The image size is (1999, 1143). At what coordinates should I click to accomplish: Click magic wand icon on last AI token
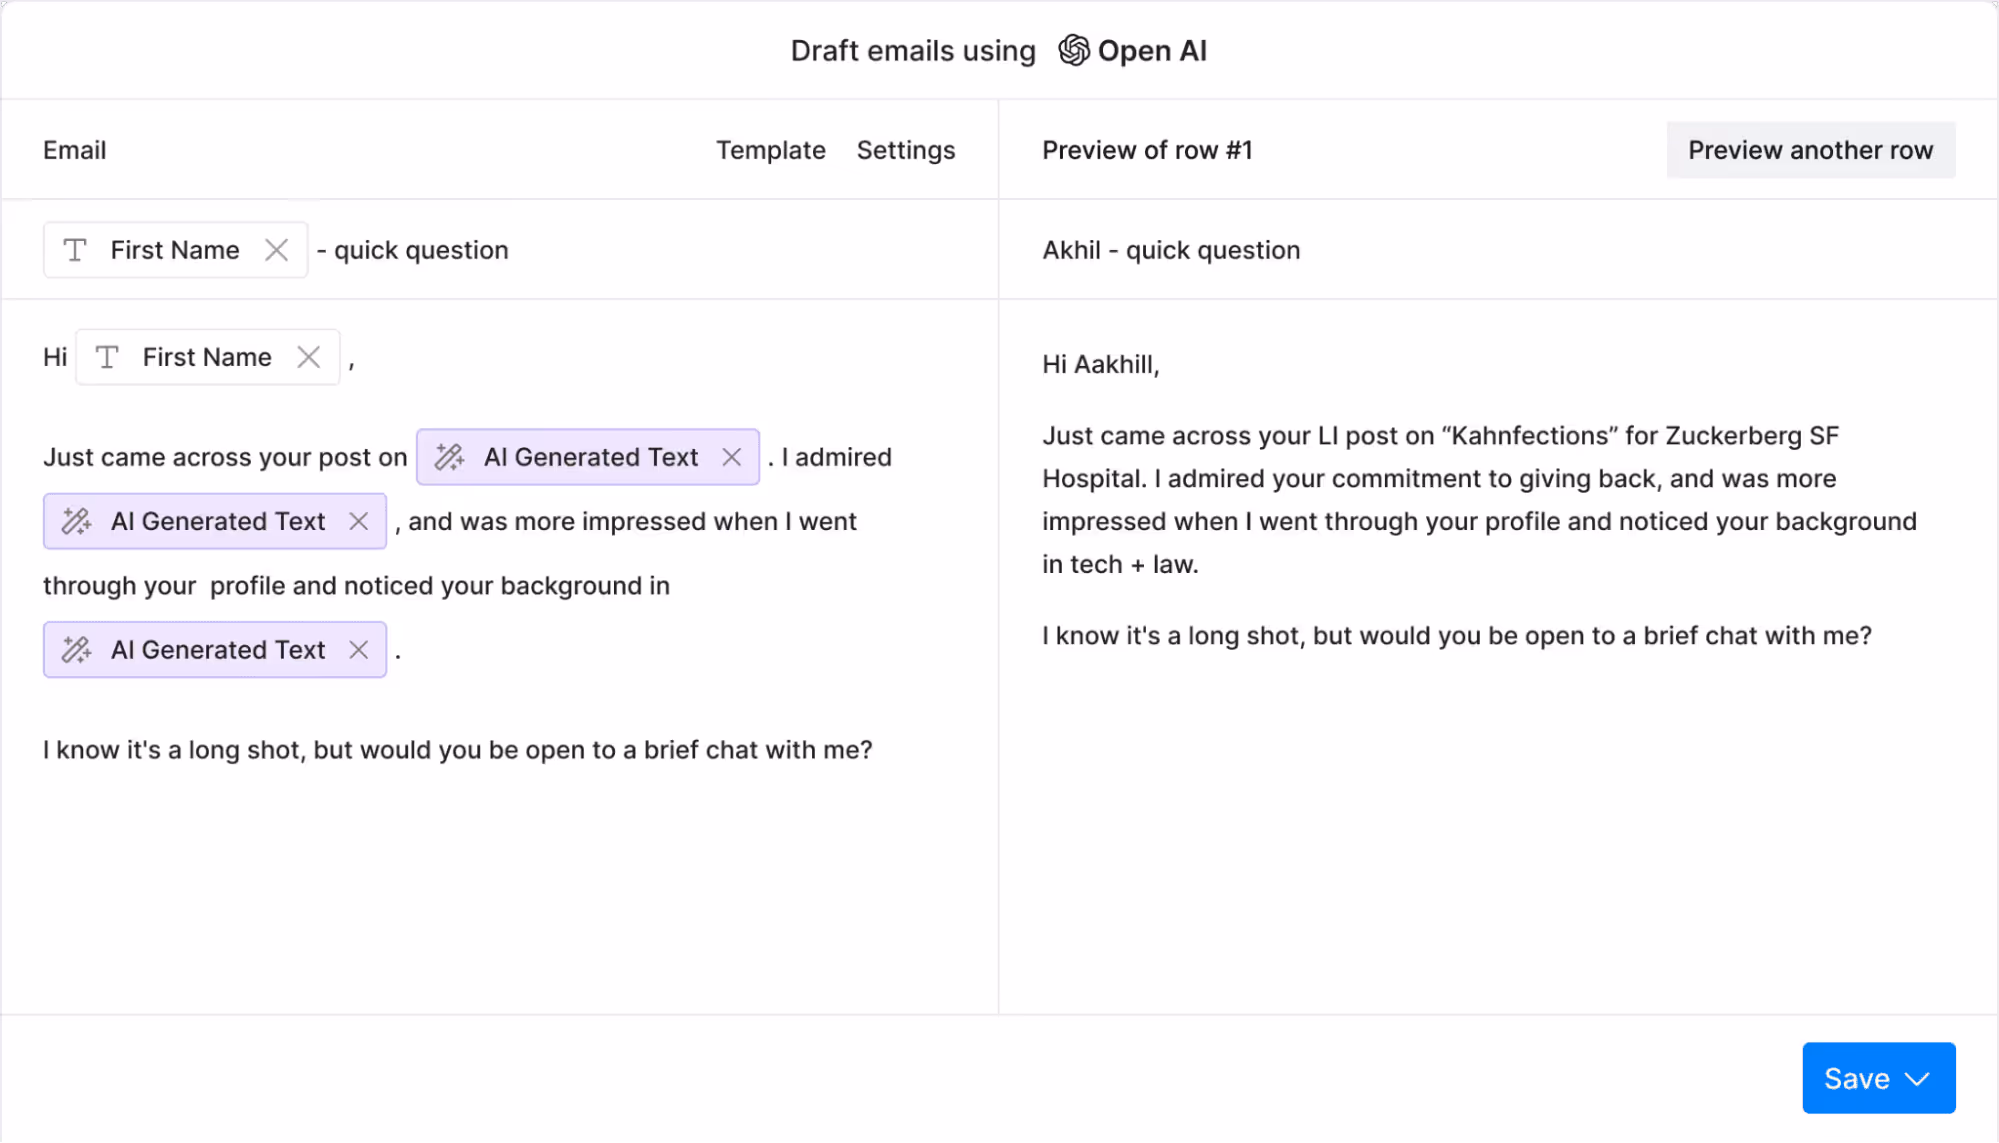[77, 650]
